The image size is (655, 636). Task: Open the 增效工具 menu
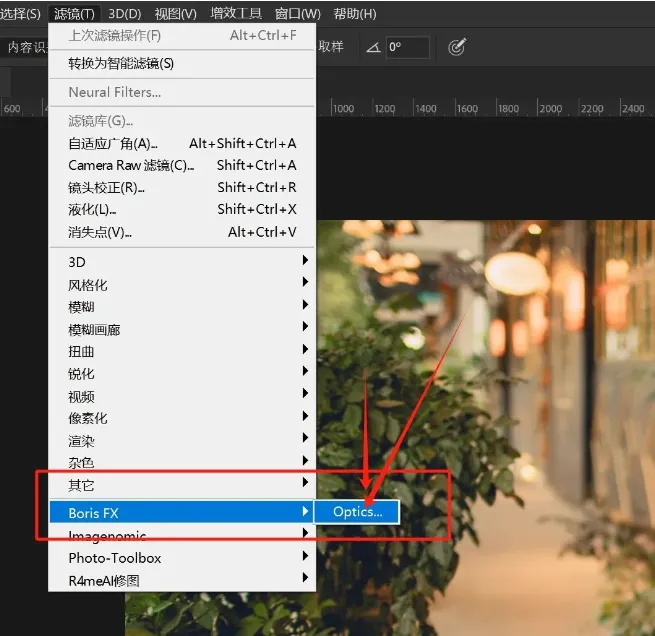point(236,14)
